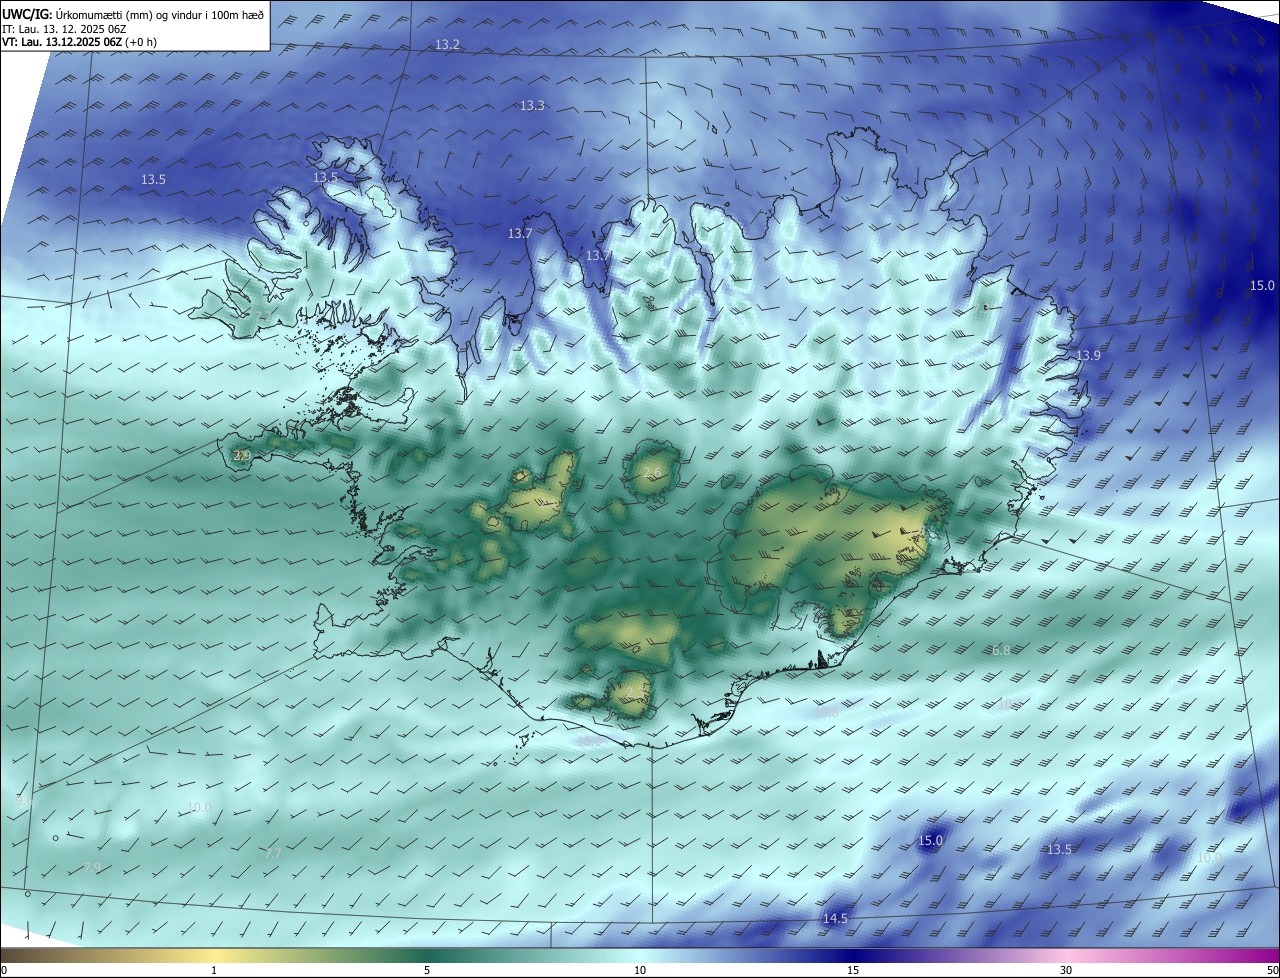Click the 13.2 value label on the map
The width and height of the screenshot is (1280, 978).
(447, 45)
